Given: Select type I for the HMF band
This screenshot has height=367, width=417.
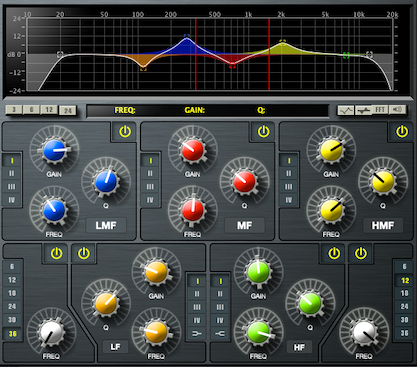Looking at the screenshot, I should 289,161.
